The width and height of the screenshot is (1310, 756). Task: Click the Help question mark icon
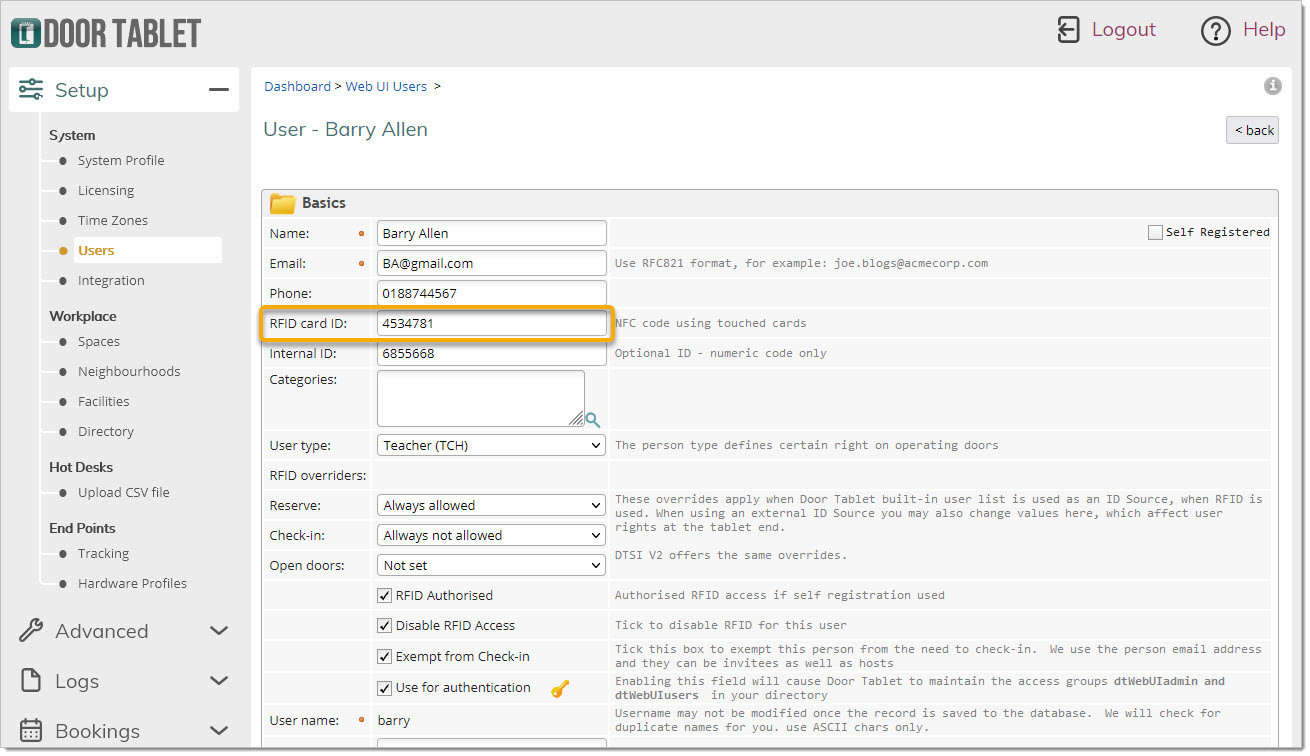click(1215, 31)
